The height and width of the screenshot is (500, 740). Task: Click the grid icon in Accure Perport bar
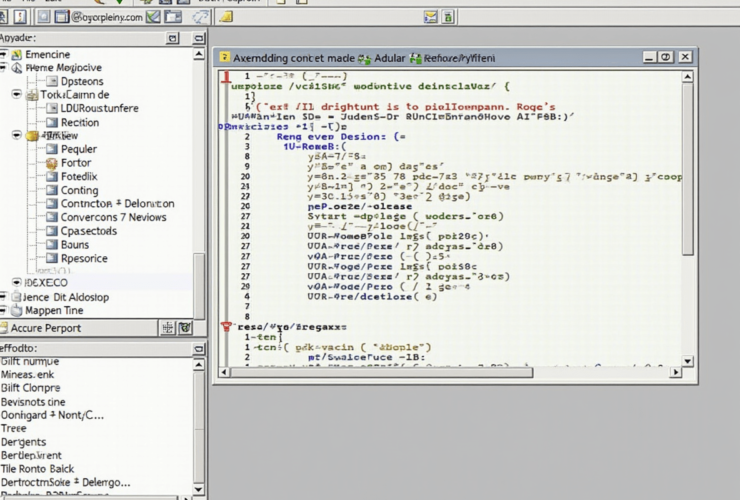[x=168, y=328]
